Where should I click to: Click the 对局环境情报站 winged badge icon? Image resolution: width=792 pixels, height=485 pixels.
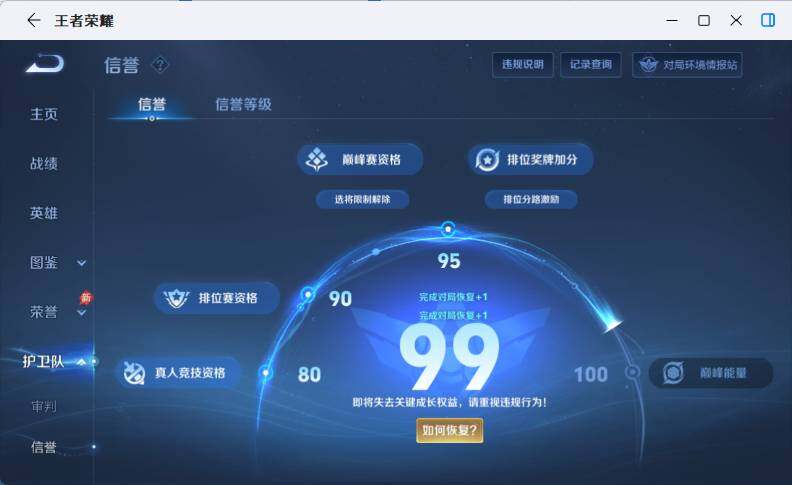click(x=649, y=65)
